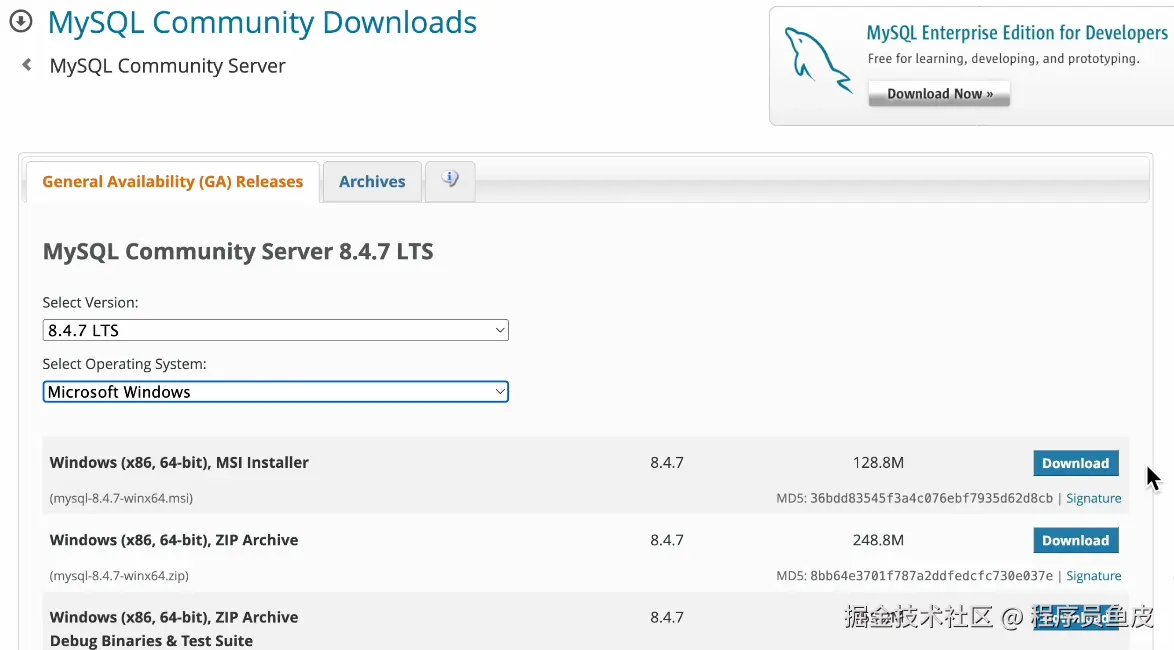The width and height of the screenshot is (1174, 650).
Task: Click 'Debug Binaries & Test Suite' row title
Action: pos(151,641)
